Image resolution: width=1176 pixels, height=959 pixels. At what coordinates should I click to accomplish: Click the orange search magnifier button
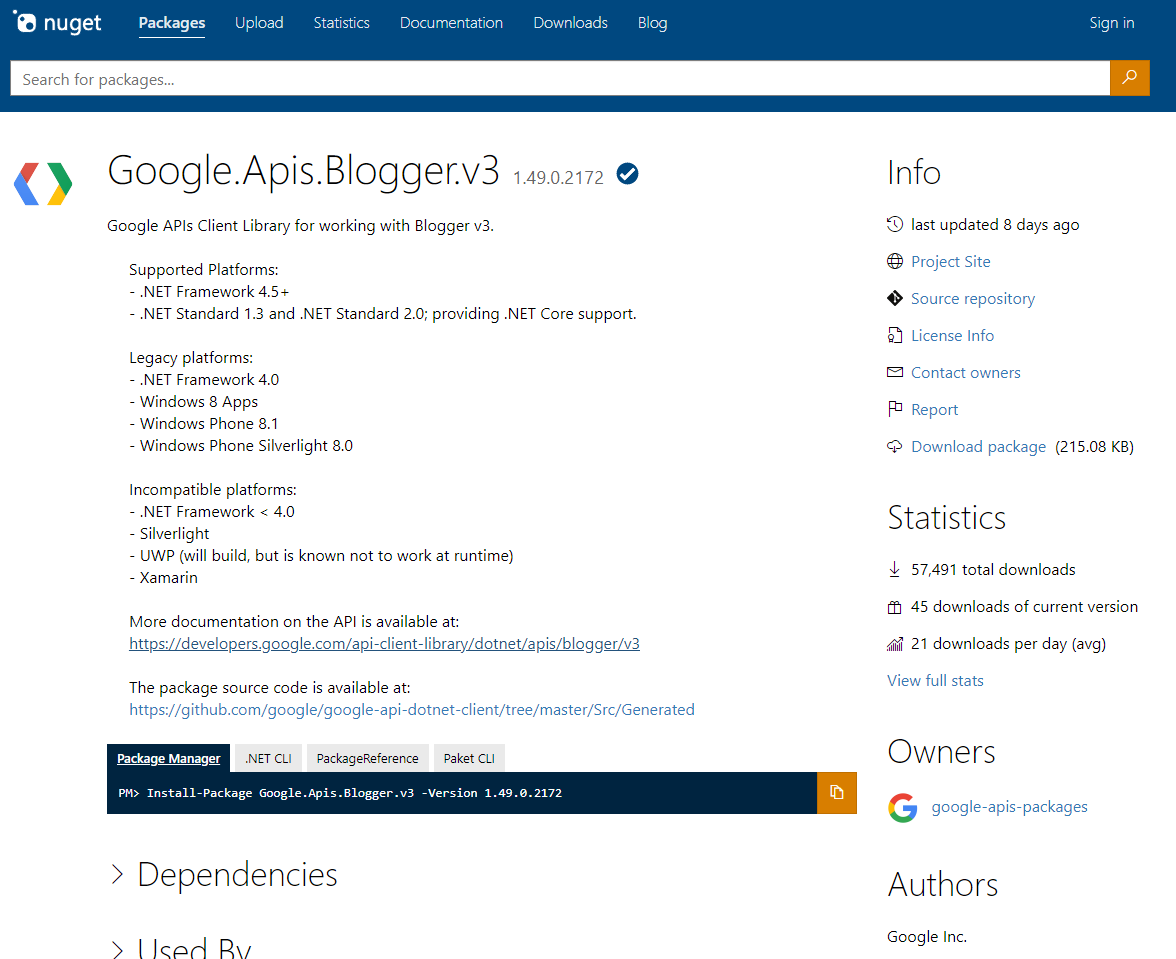(x=1130, y=77)
